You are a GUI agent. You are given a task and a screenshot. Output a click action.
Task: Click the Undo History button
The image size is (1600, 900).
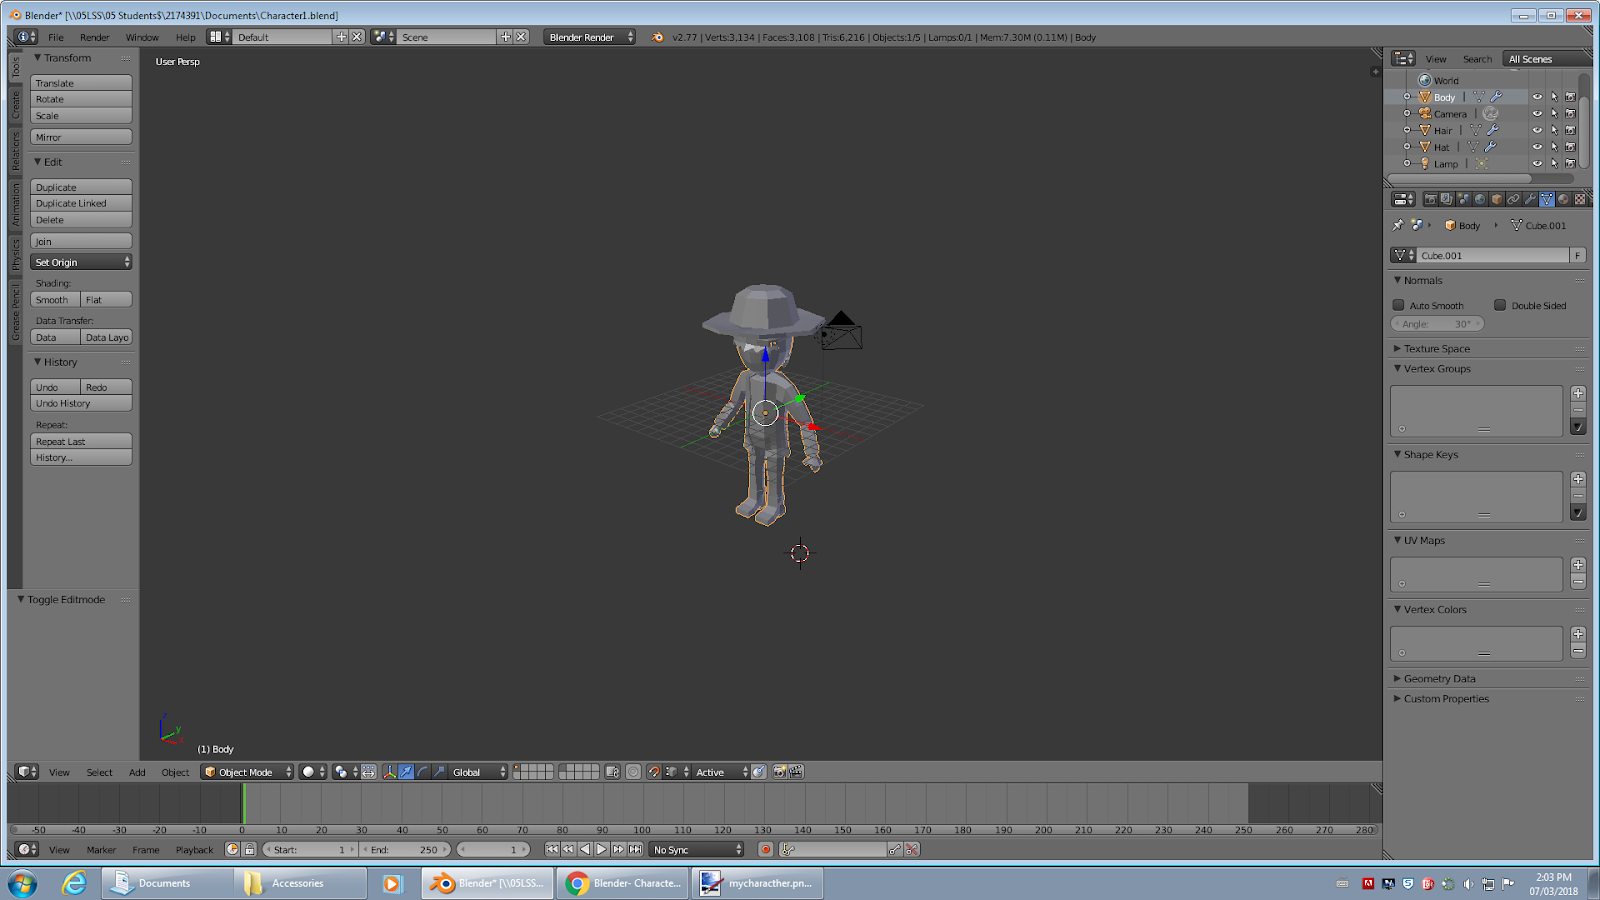(x=80, y=402)
